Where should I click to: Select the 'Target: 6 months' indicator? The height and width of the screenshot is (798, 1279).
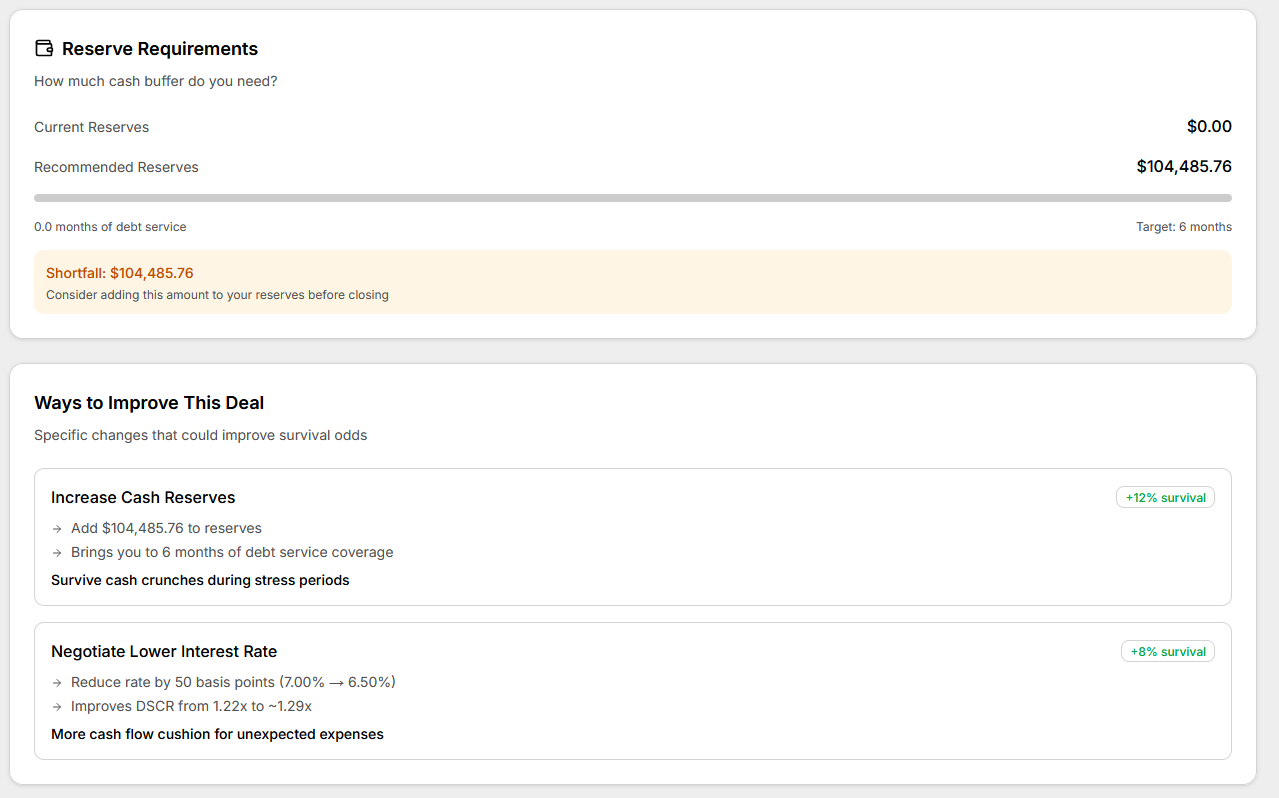click(1184, 227)
